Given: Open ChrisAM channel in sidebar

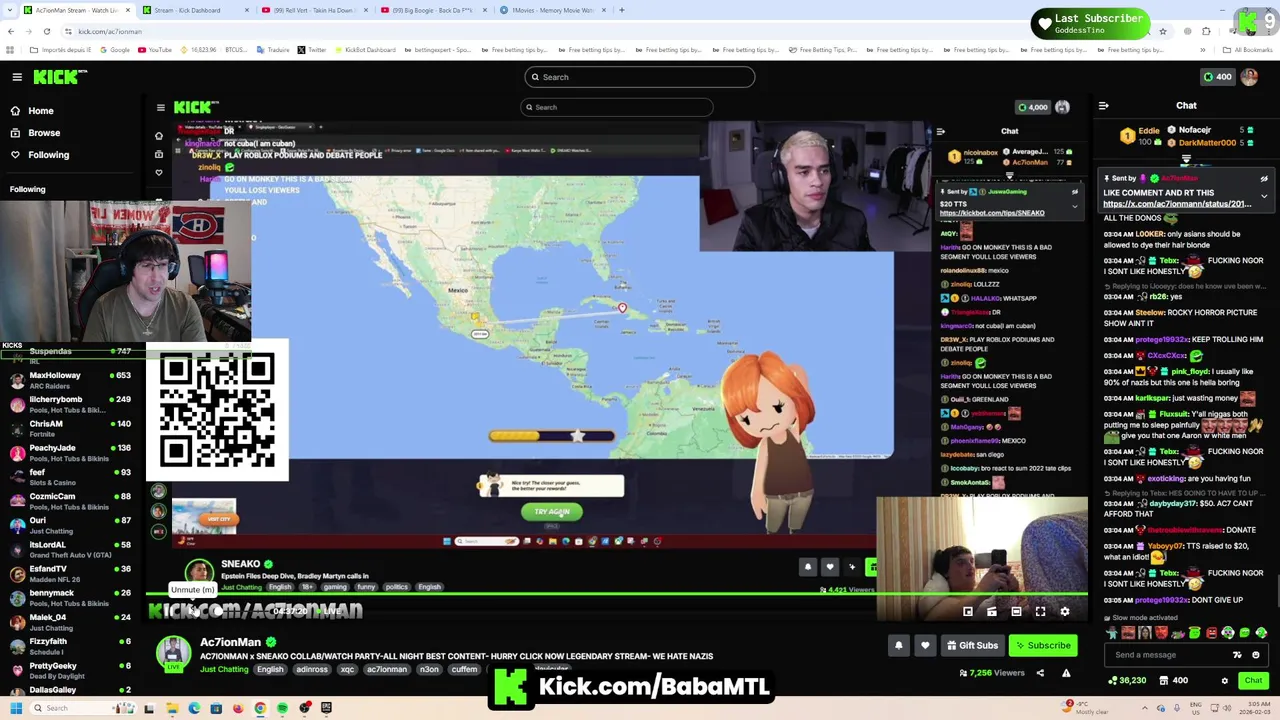Looking at the screenshot, I should tap(70, 429).
